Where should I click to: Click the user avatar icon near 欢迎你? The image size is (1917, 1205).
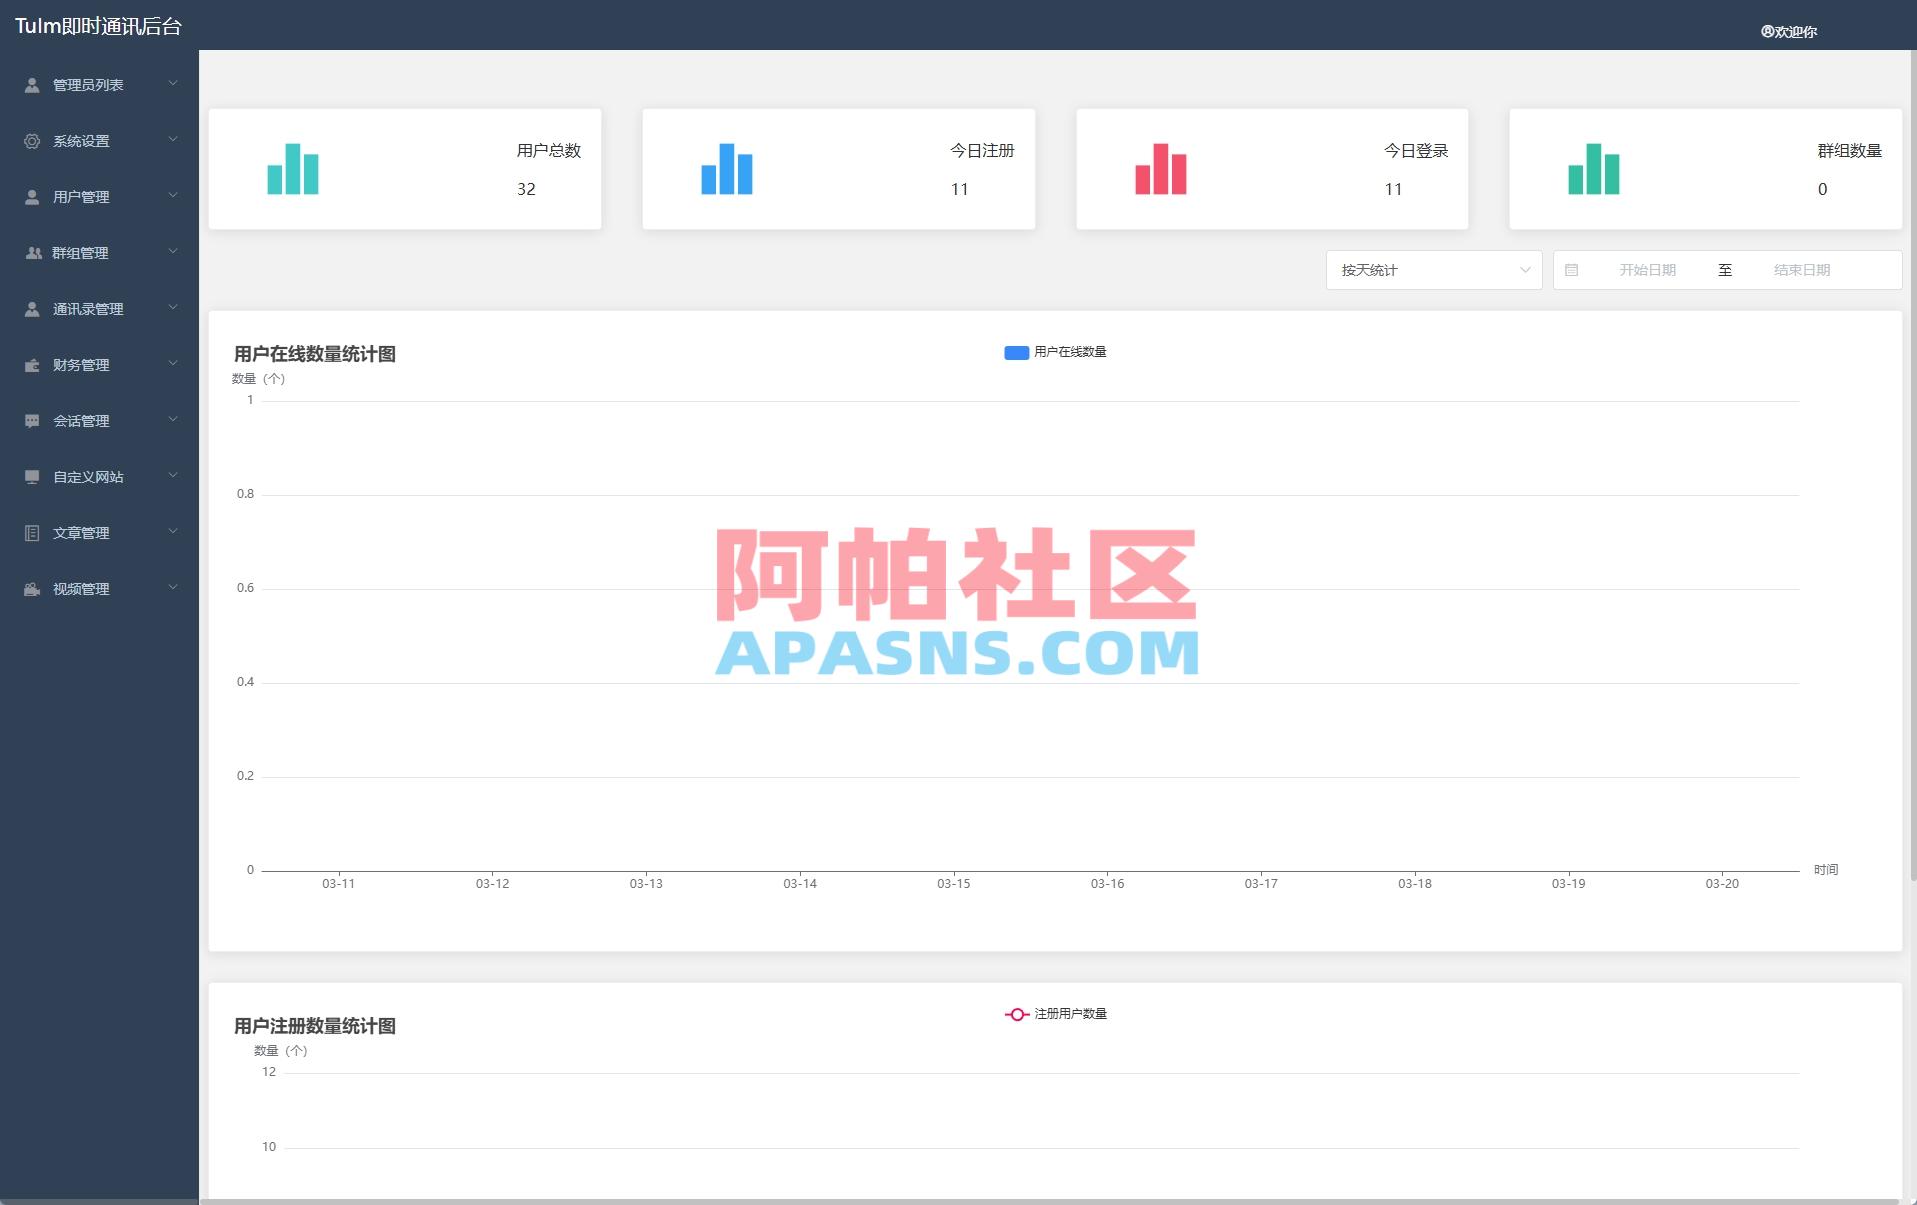click(x=1767, y=31)
